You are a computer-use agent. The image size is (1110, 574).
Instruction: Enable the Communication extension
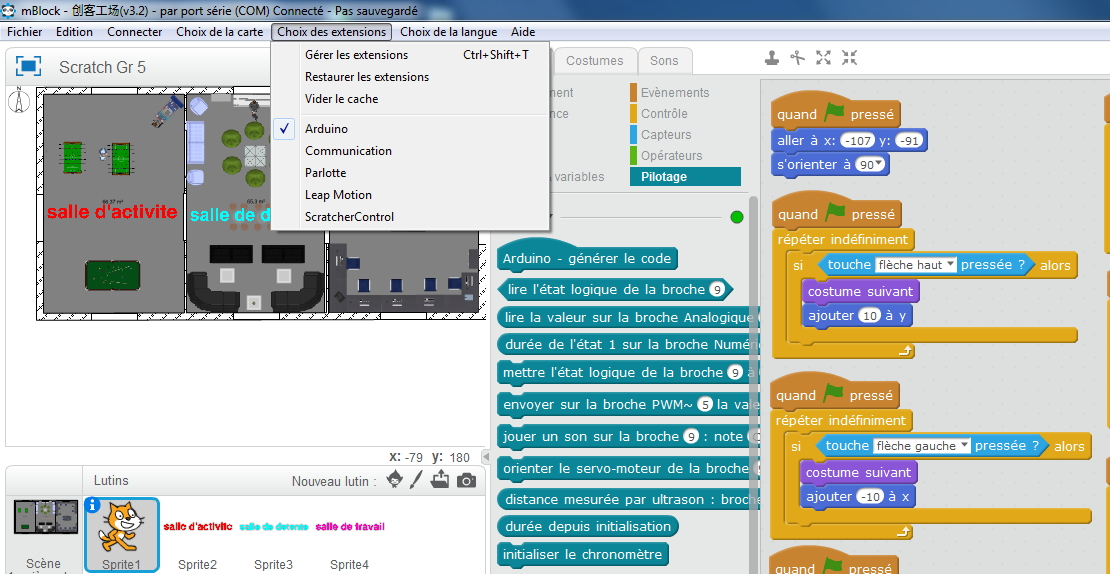(x=348, y=151)
